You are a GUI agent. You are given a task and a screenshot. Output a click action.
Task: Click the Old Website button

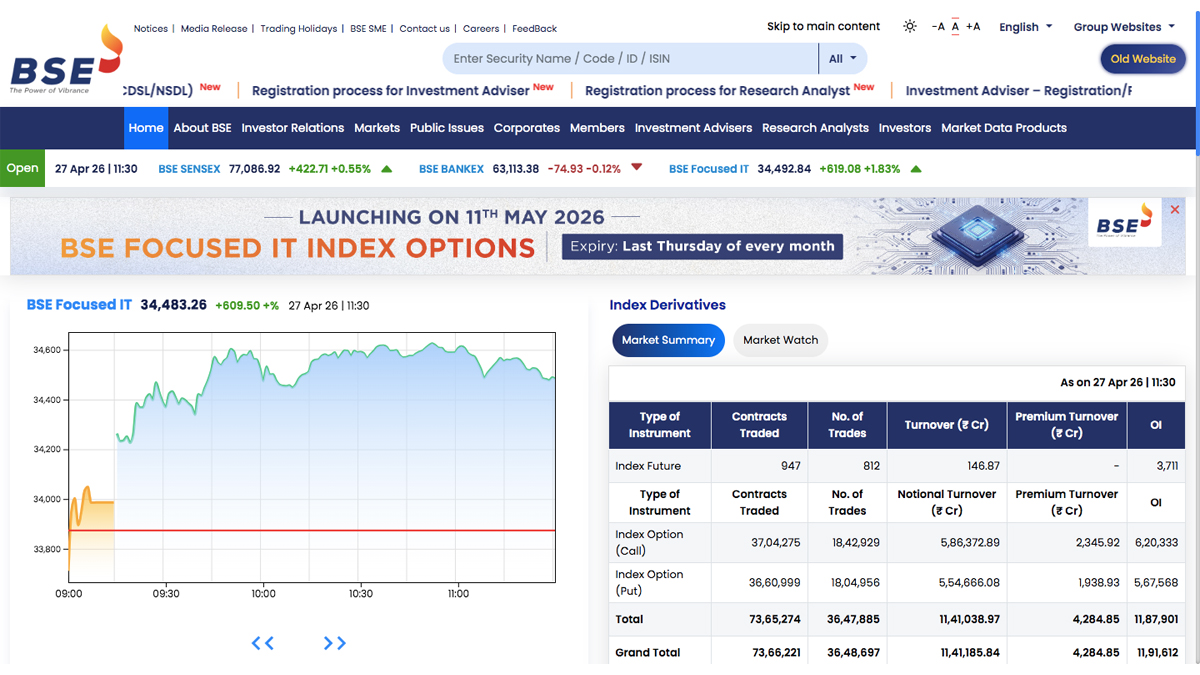[x=1142, y=59]
